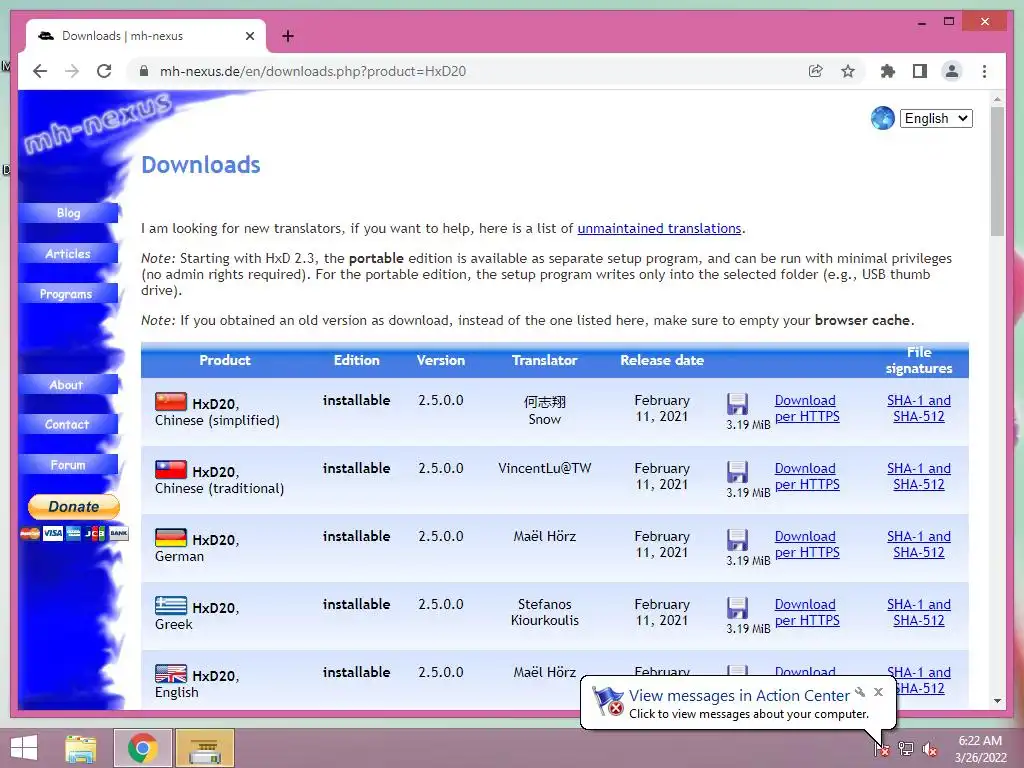Open Chrome three-dot menu
The height and width of the screenshot is (768, 1024).
tap(984, 71)
